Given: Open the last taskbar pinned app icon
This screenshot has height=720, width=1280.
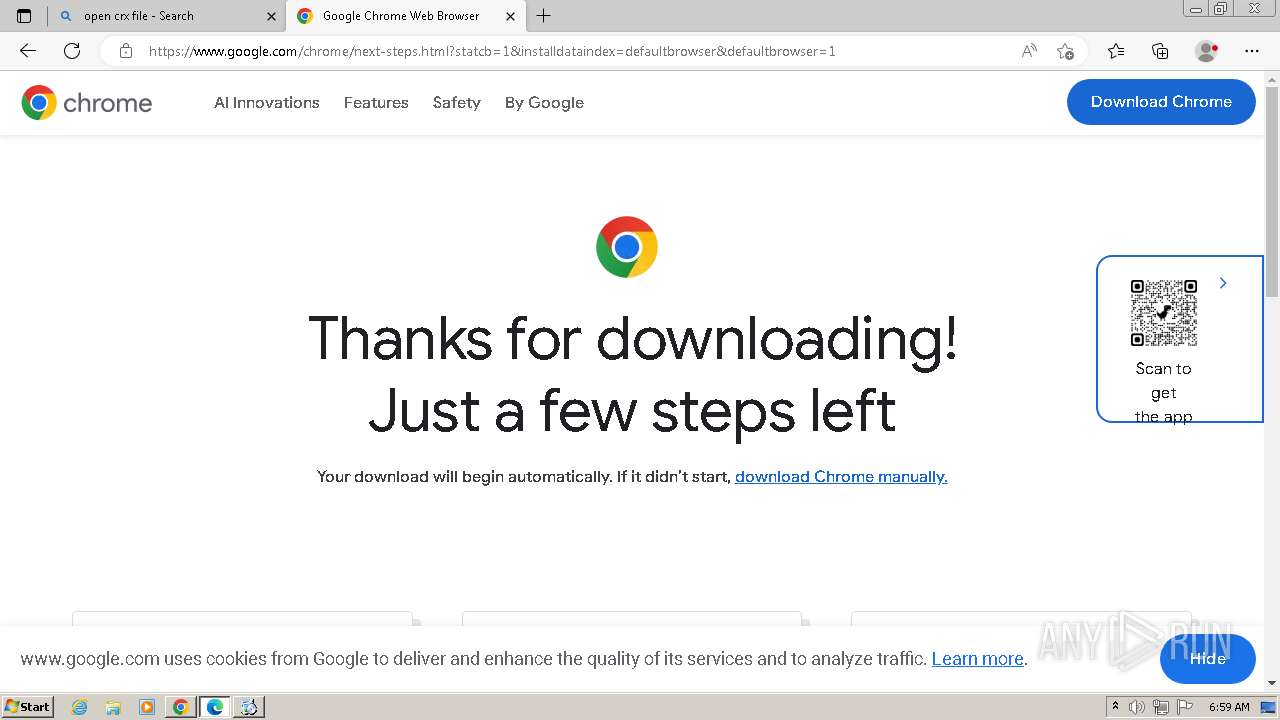Looking at the screenshot, I should coord(249,707).
